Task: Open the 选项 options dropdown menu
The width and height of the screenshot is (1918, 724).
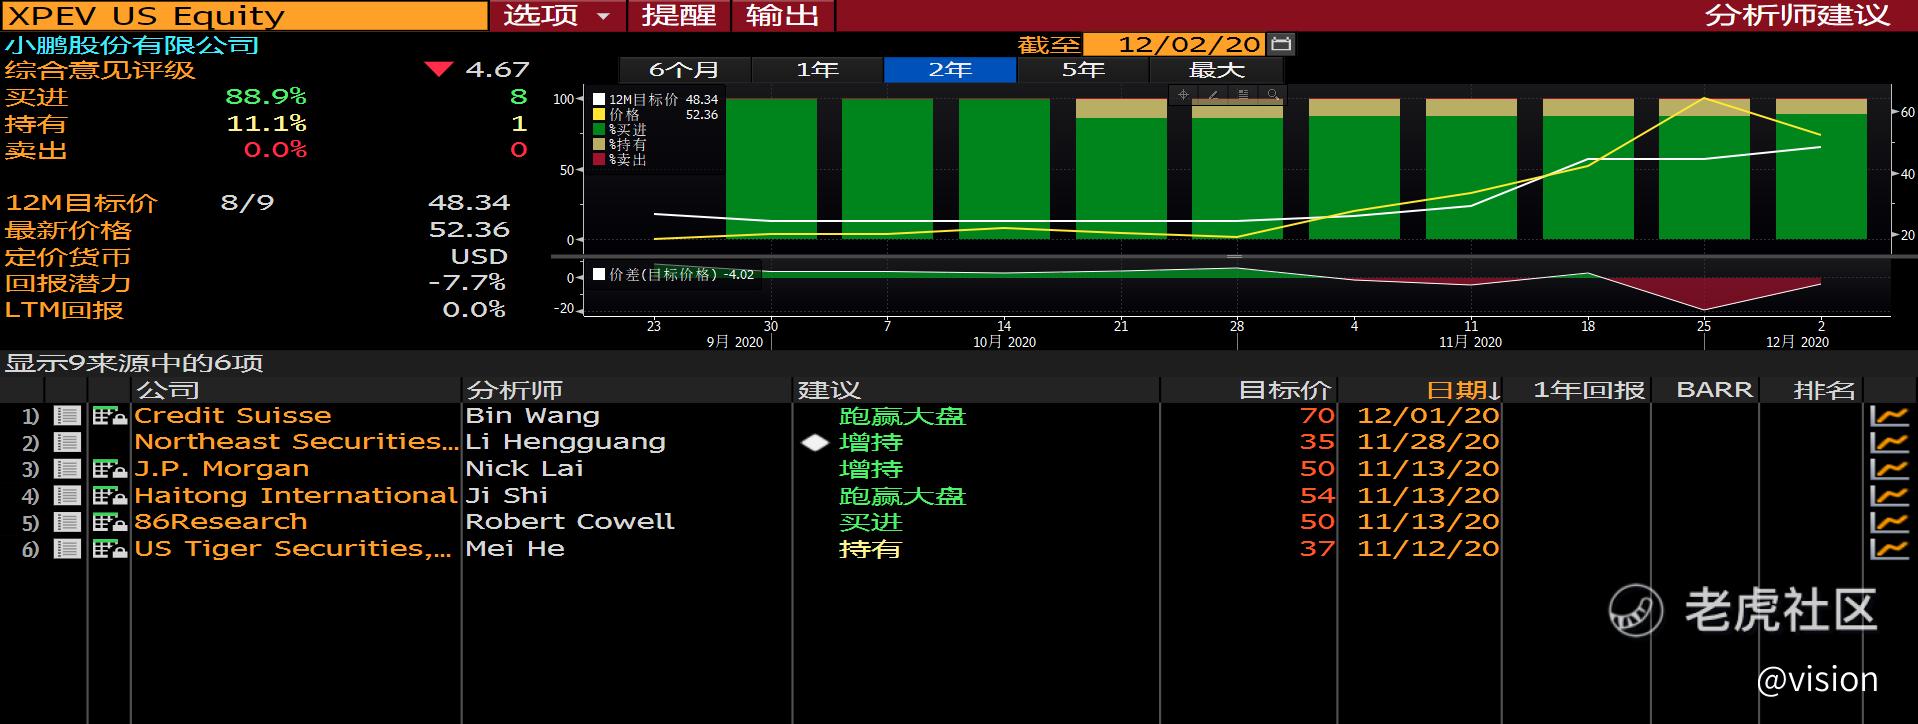Action: 557,15
